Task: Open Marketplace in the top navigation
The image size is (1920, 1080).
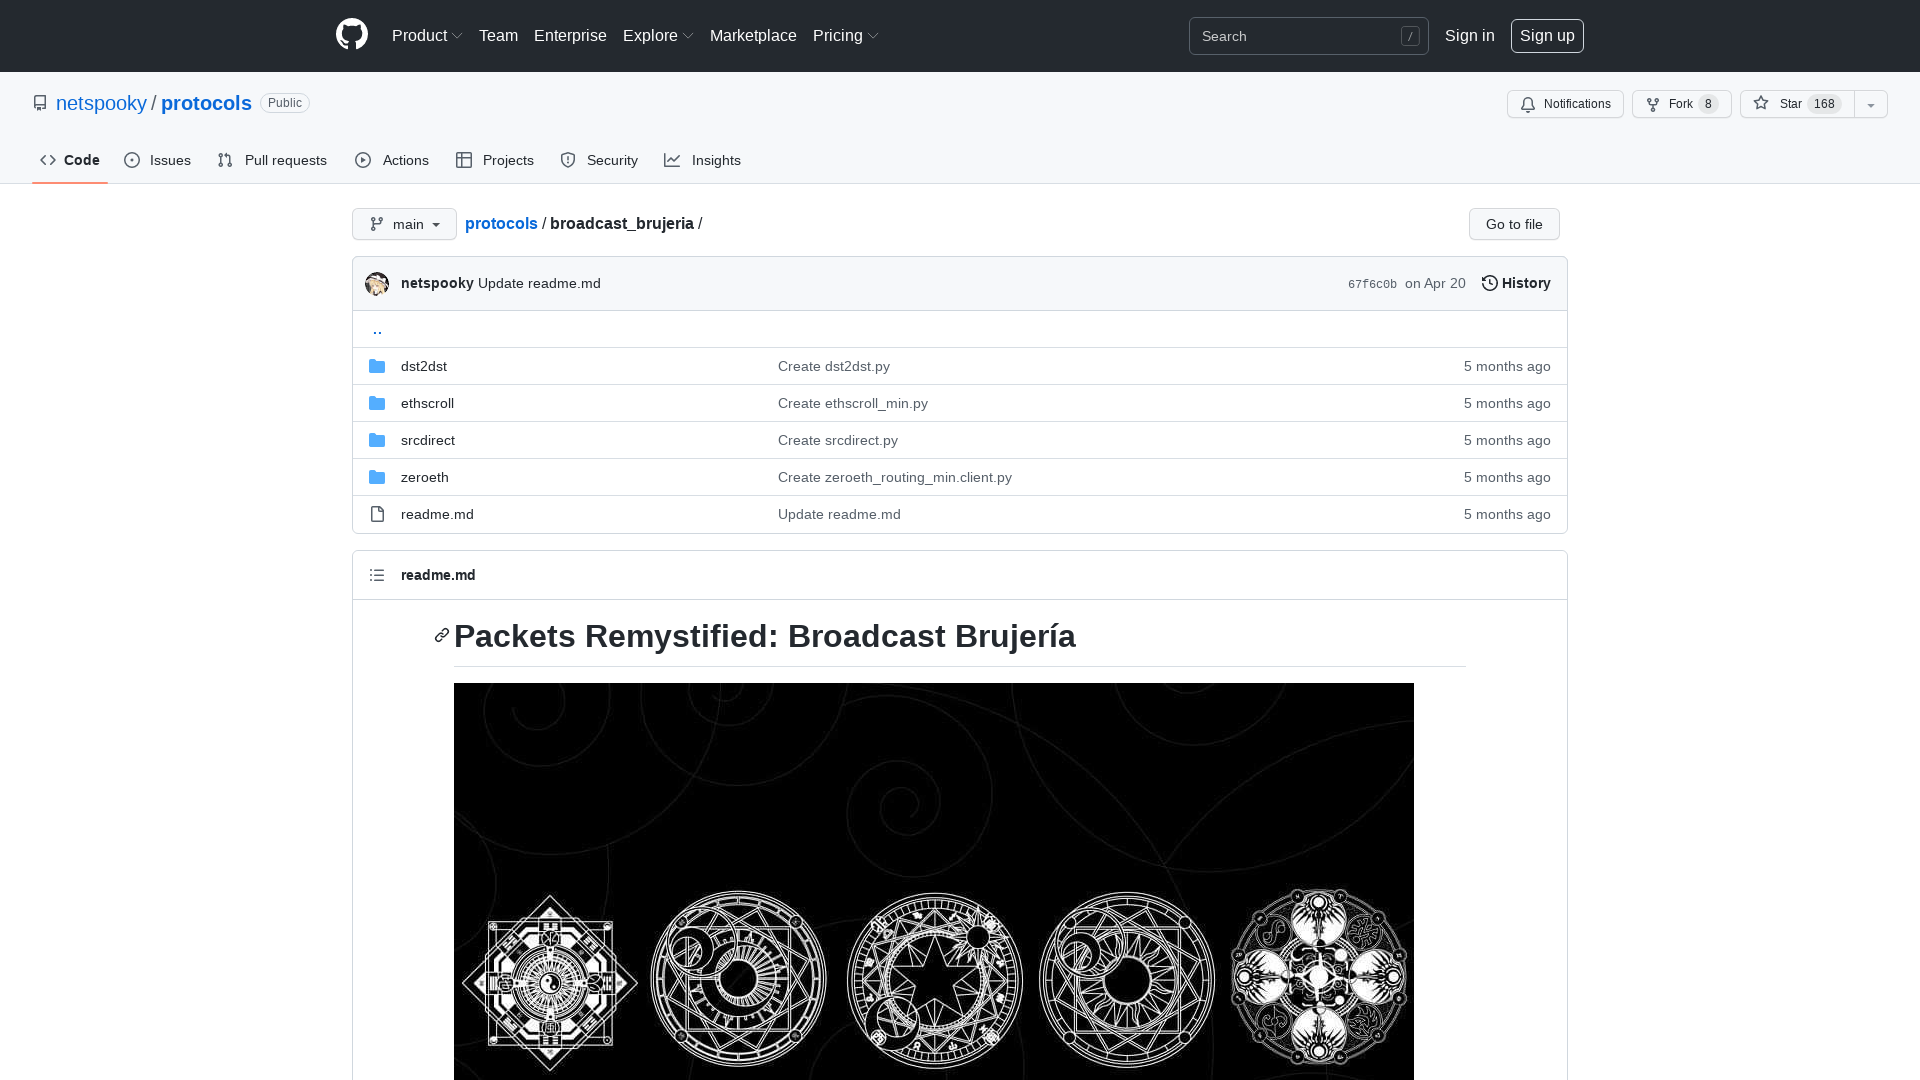Action: click(x=753, y=35)
